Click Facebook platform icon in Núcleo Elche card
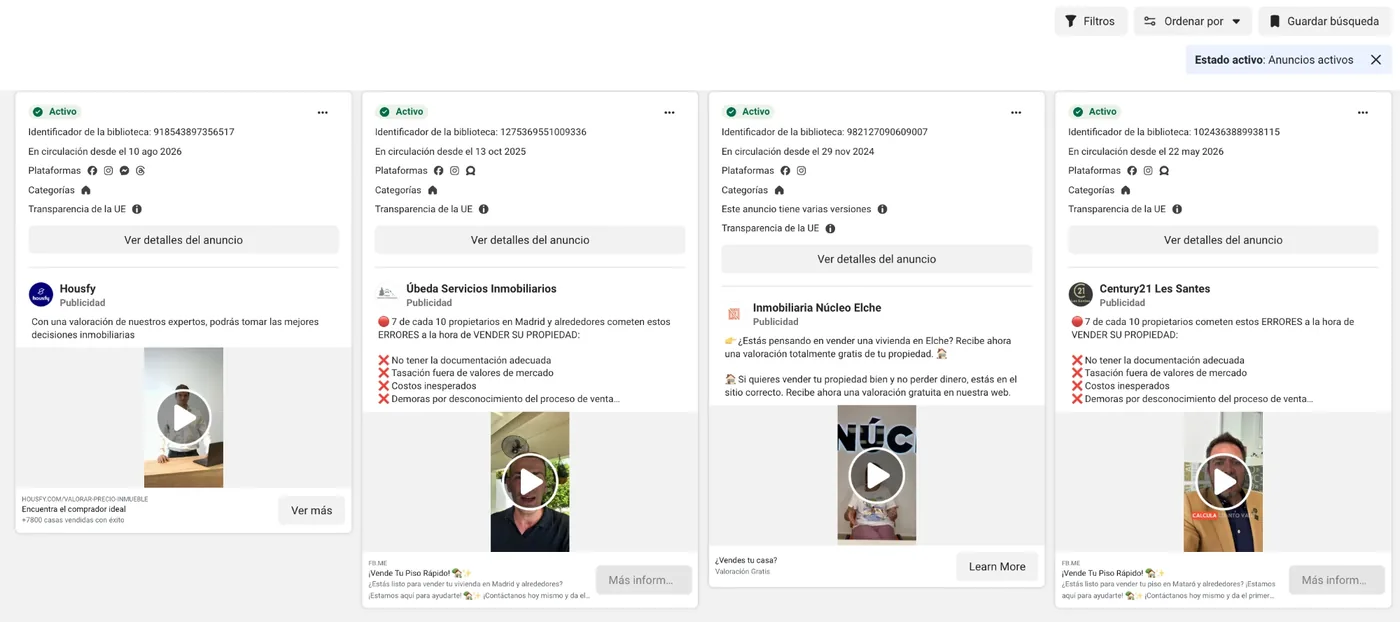 click(785, 171)
